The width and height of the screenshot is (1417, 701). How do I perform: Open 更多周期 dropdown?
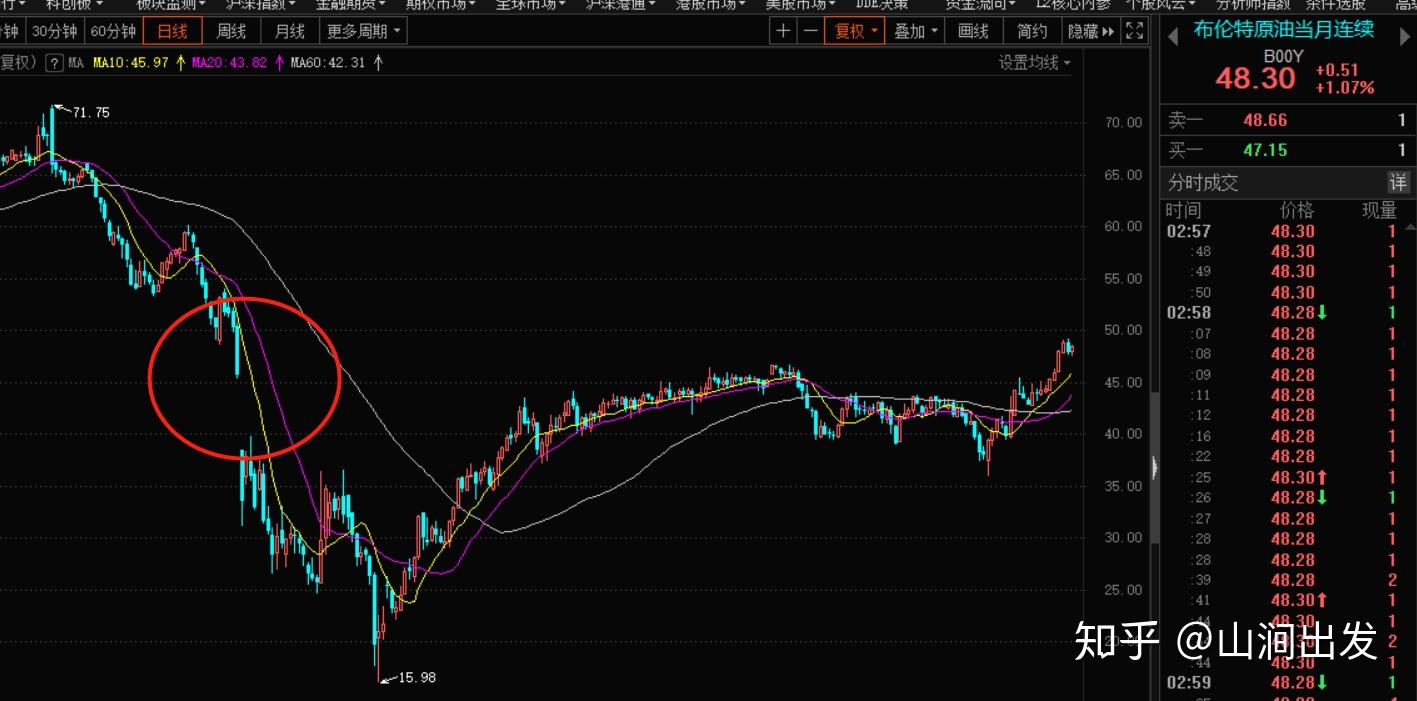tap(363, 31)
